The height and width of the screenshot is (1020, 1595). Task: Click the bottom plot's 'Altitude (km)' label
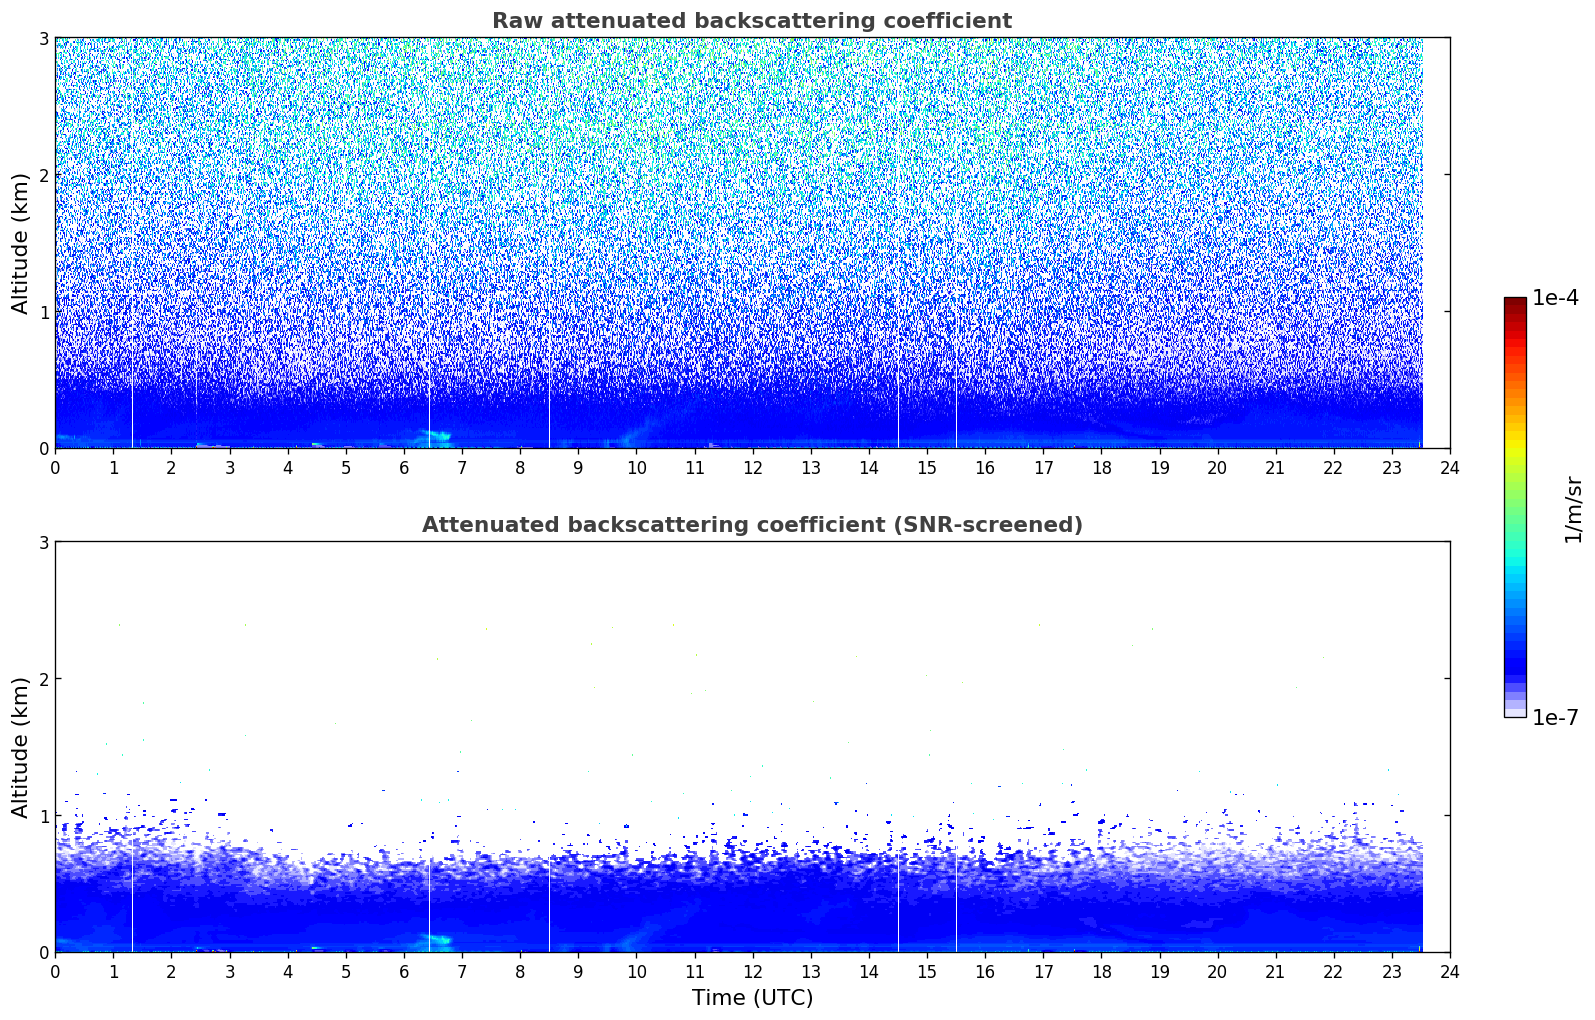21,747
